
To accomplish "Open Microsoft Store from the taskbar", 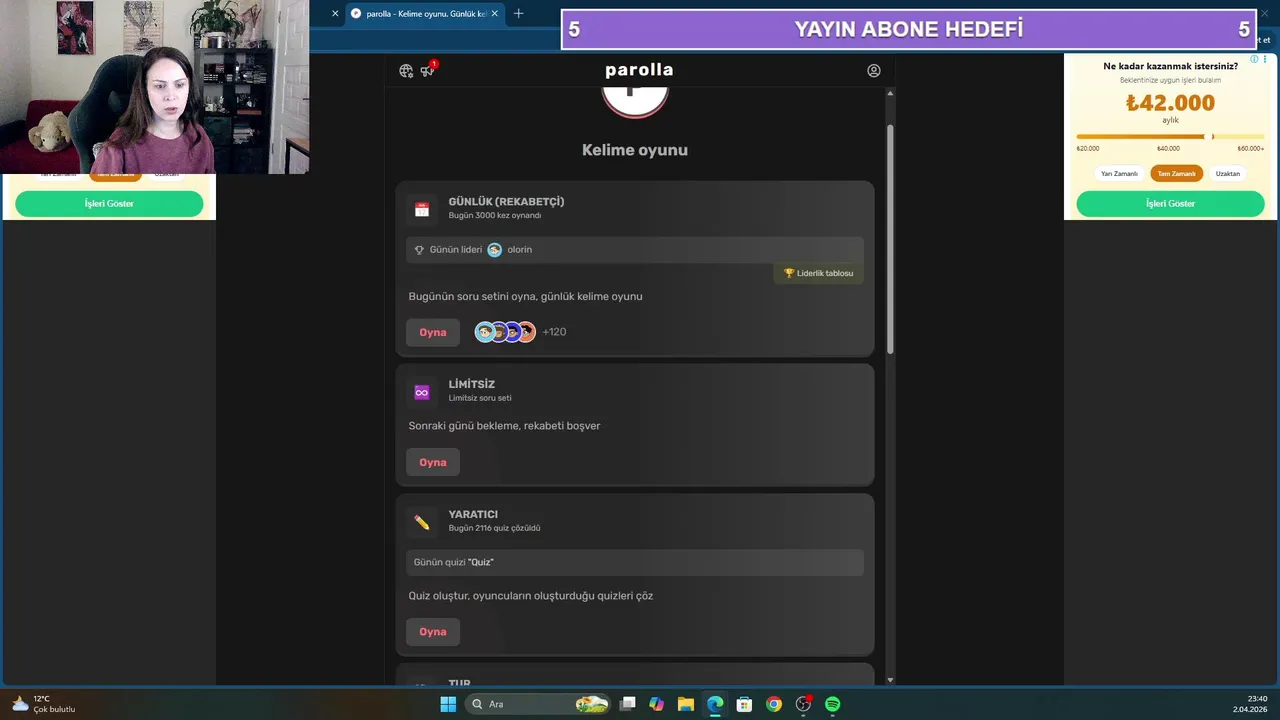I will 744,704.
